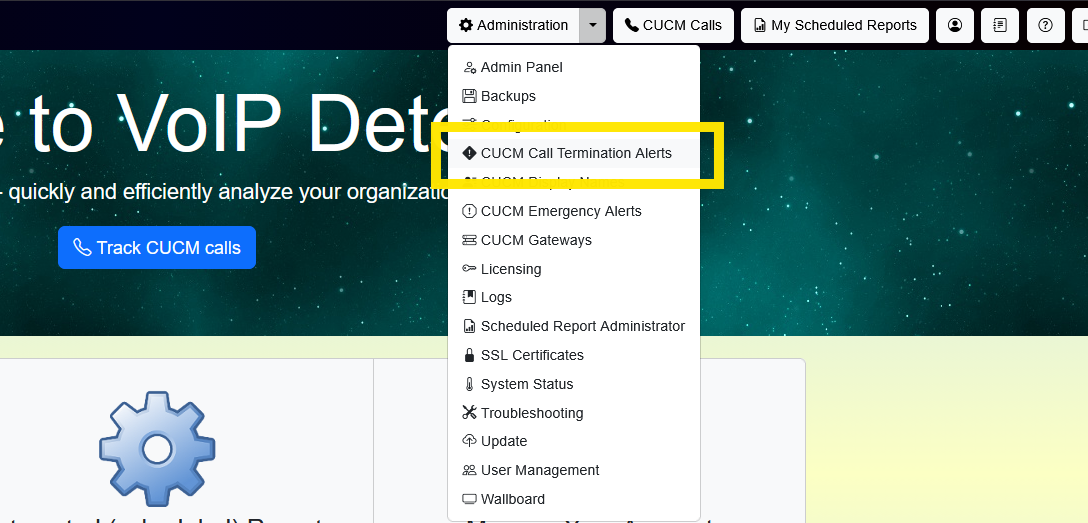This screenshot has width=1088, height=523.
Task: Open Wallboard menu entry
Action: point(574,499)
